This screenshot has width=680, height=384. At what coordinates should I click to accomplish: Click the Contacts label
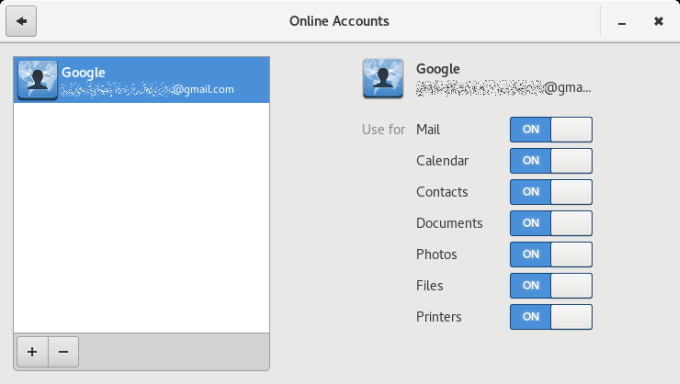[x=442, y=192]
